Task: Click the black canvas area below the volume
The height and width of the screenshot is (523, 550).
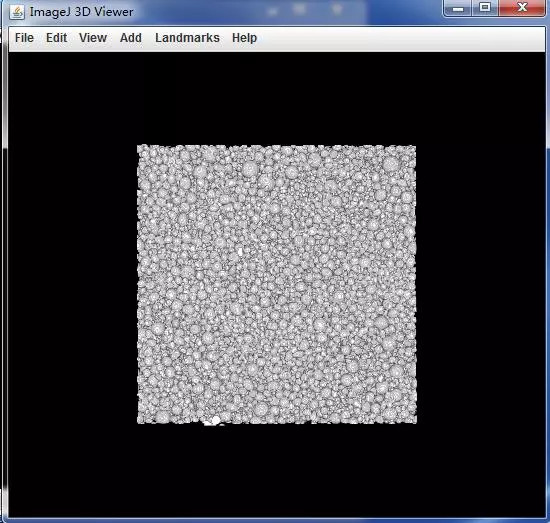Action: [277, 470]
